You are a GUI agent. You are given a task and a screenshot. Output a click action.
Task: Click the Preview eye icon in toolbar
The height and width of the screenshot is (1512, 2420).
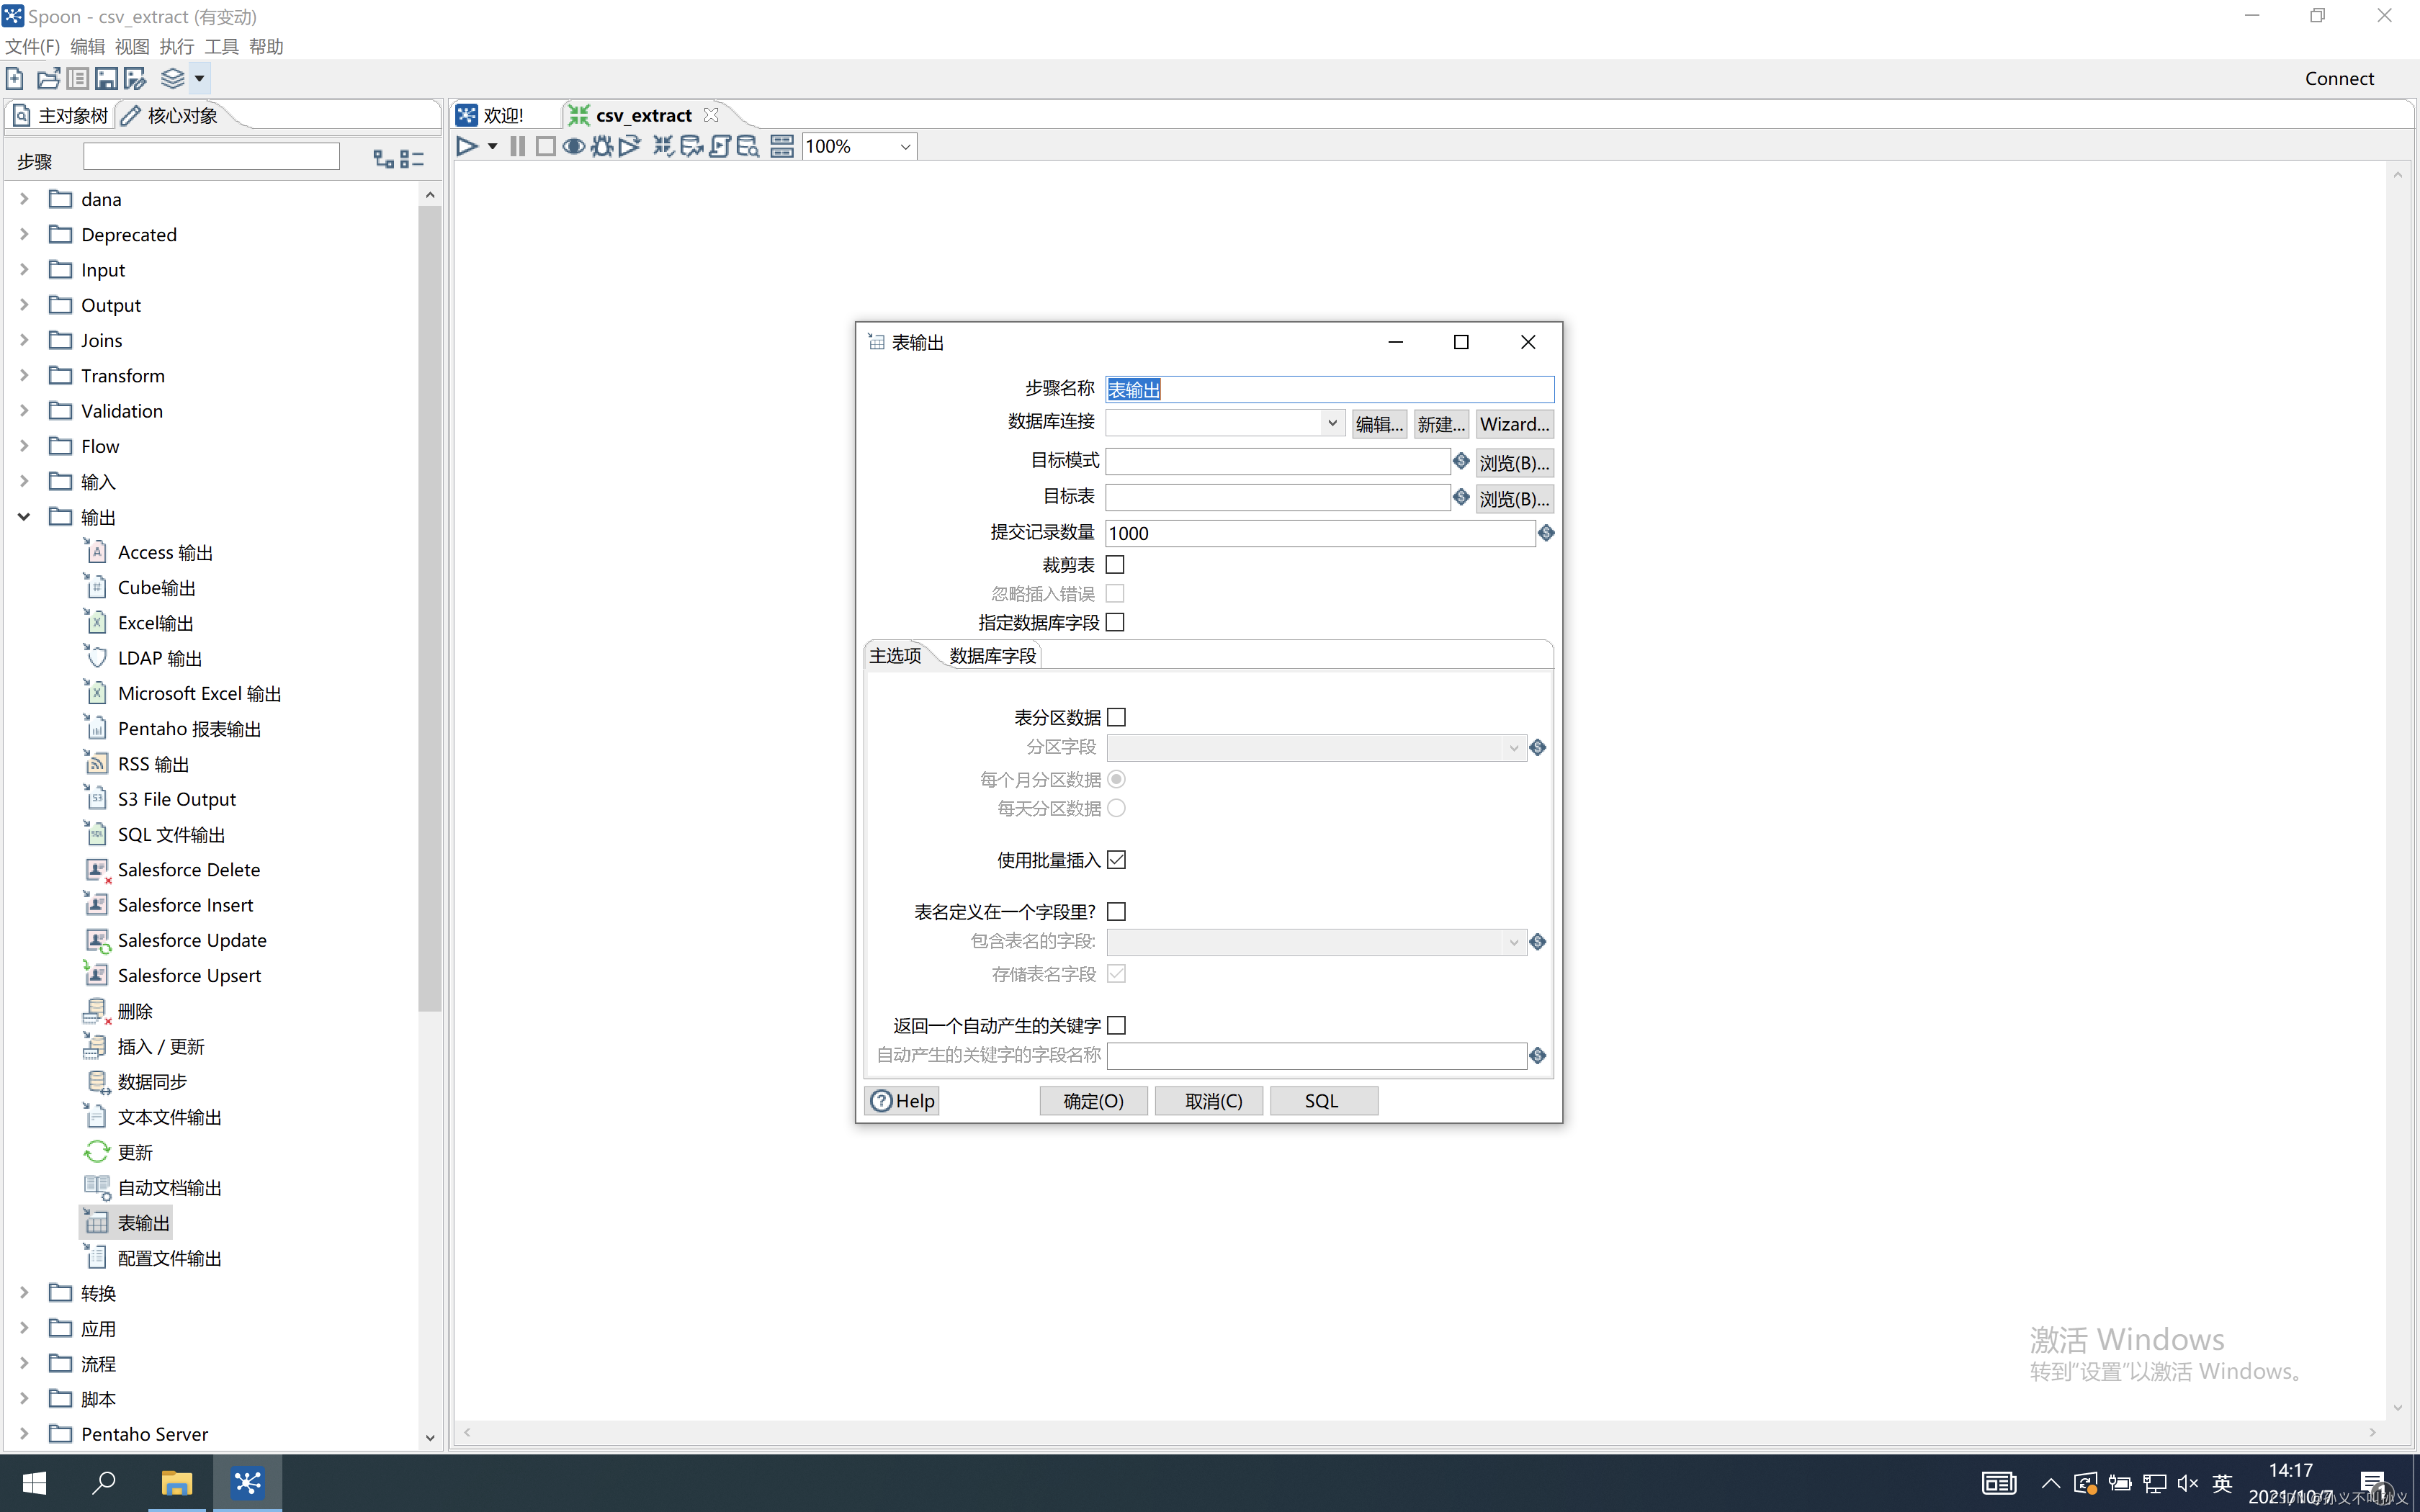tap(573, 147)
